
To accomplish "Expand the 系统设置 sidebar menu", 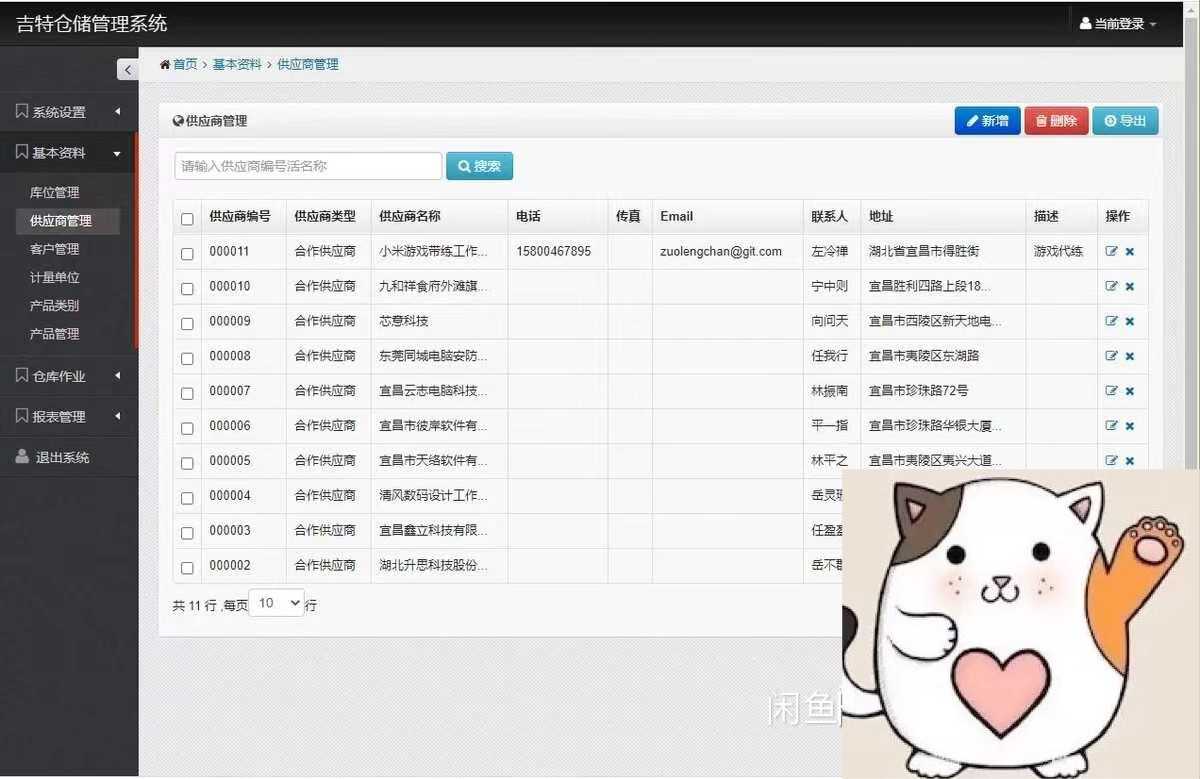I will (x=69, y=112).
